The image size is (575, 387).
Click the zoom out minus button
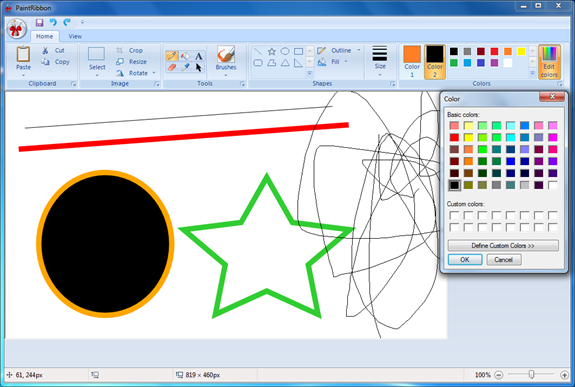(498, 375)
